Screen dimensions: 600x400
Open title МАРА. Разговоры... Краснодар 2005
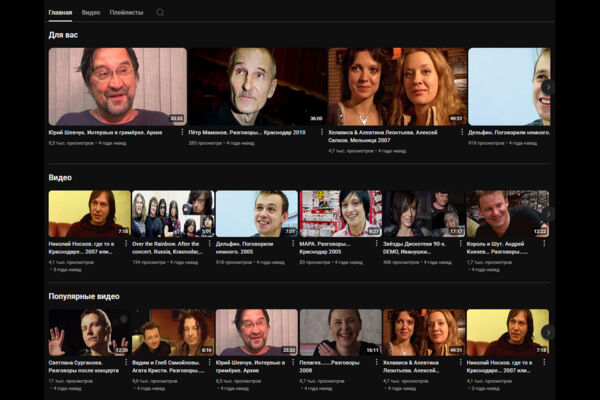click(x=325, y=248)
